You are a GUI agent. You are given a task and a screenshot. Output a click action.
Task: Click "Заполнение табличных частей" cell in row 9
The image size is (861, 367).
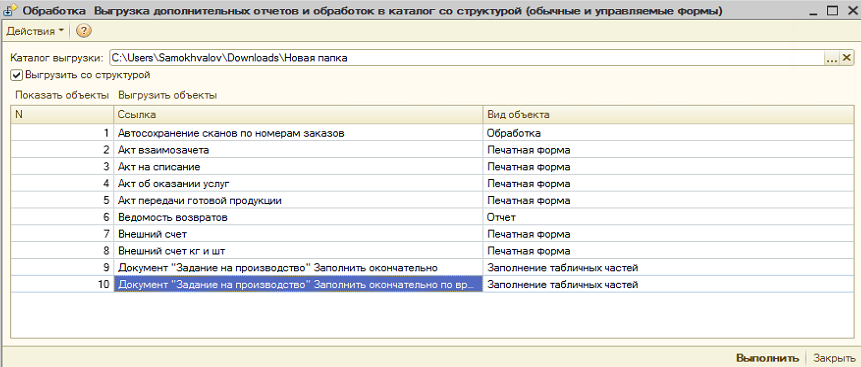668,268
